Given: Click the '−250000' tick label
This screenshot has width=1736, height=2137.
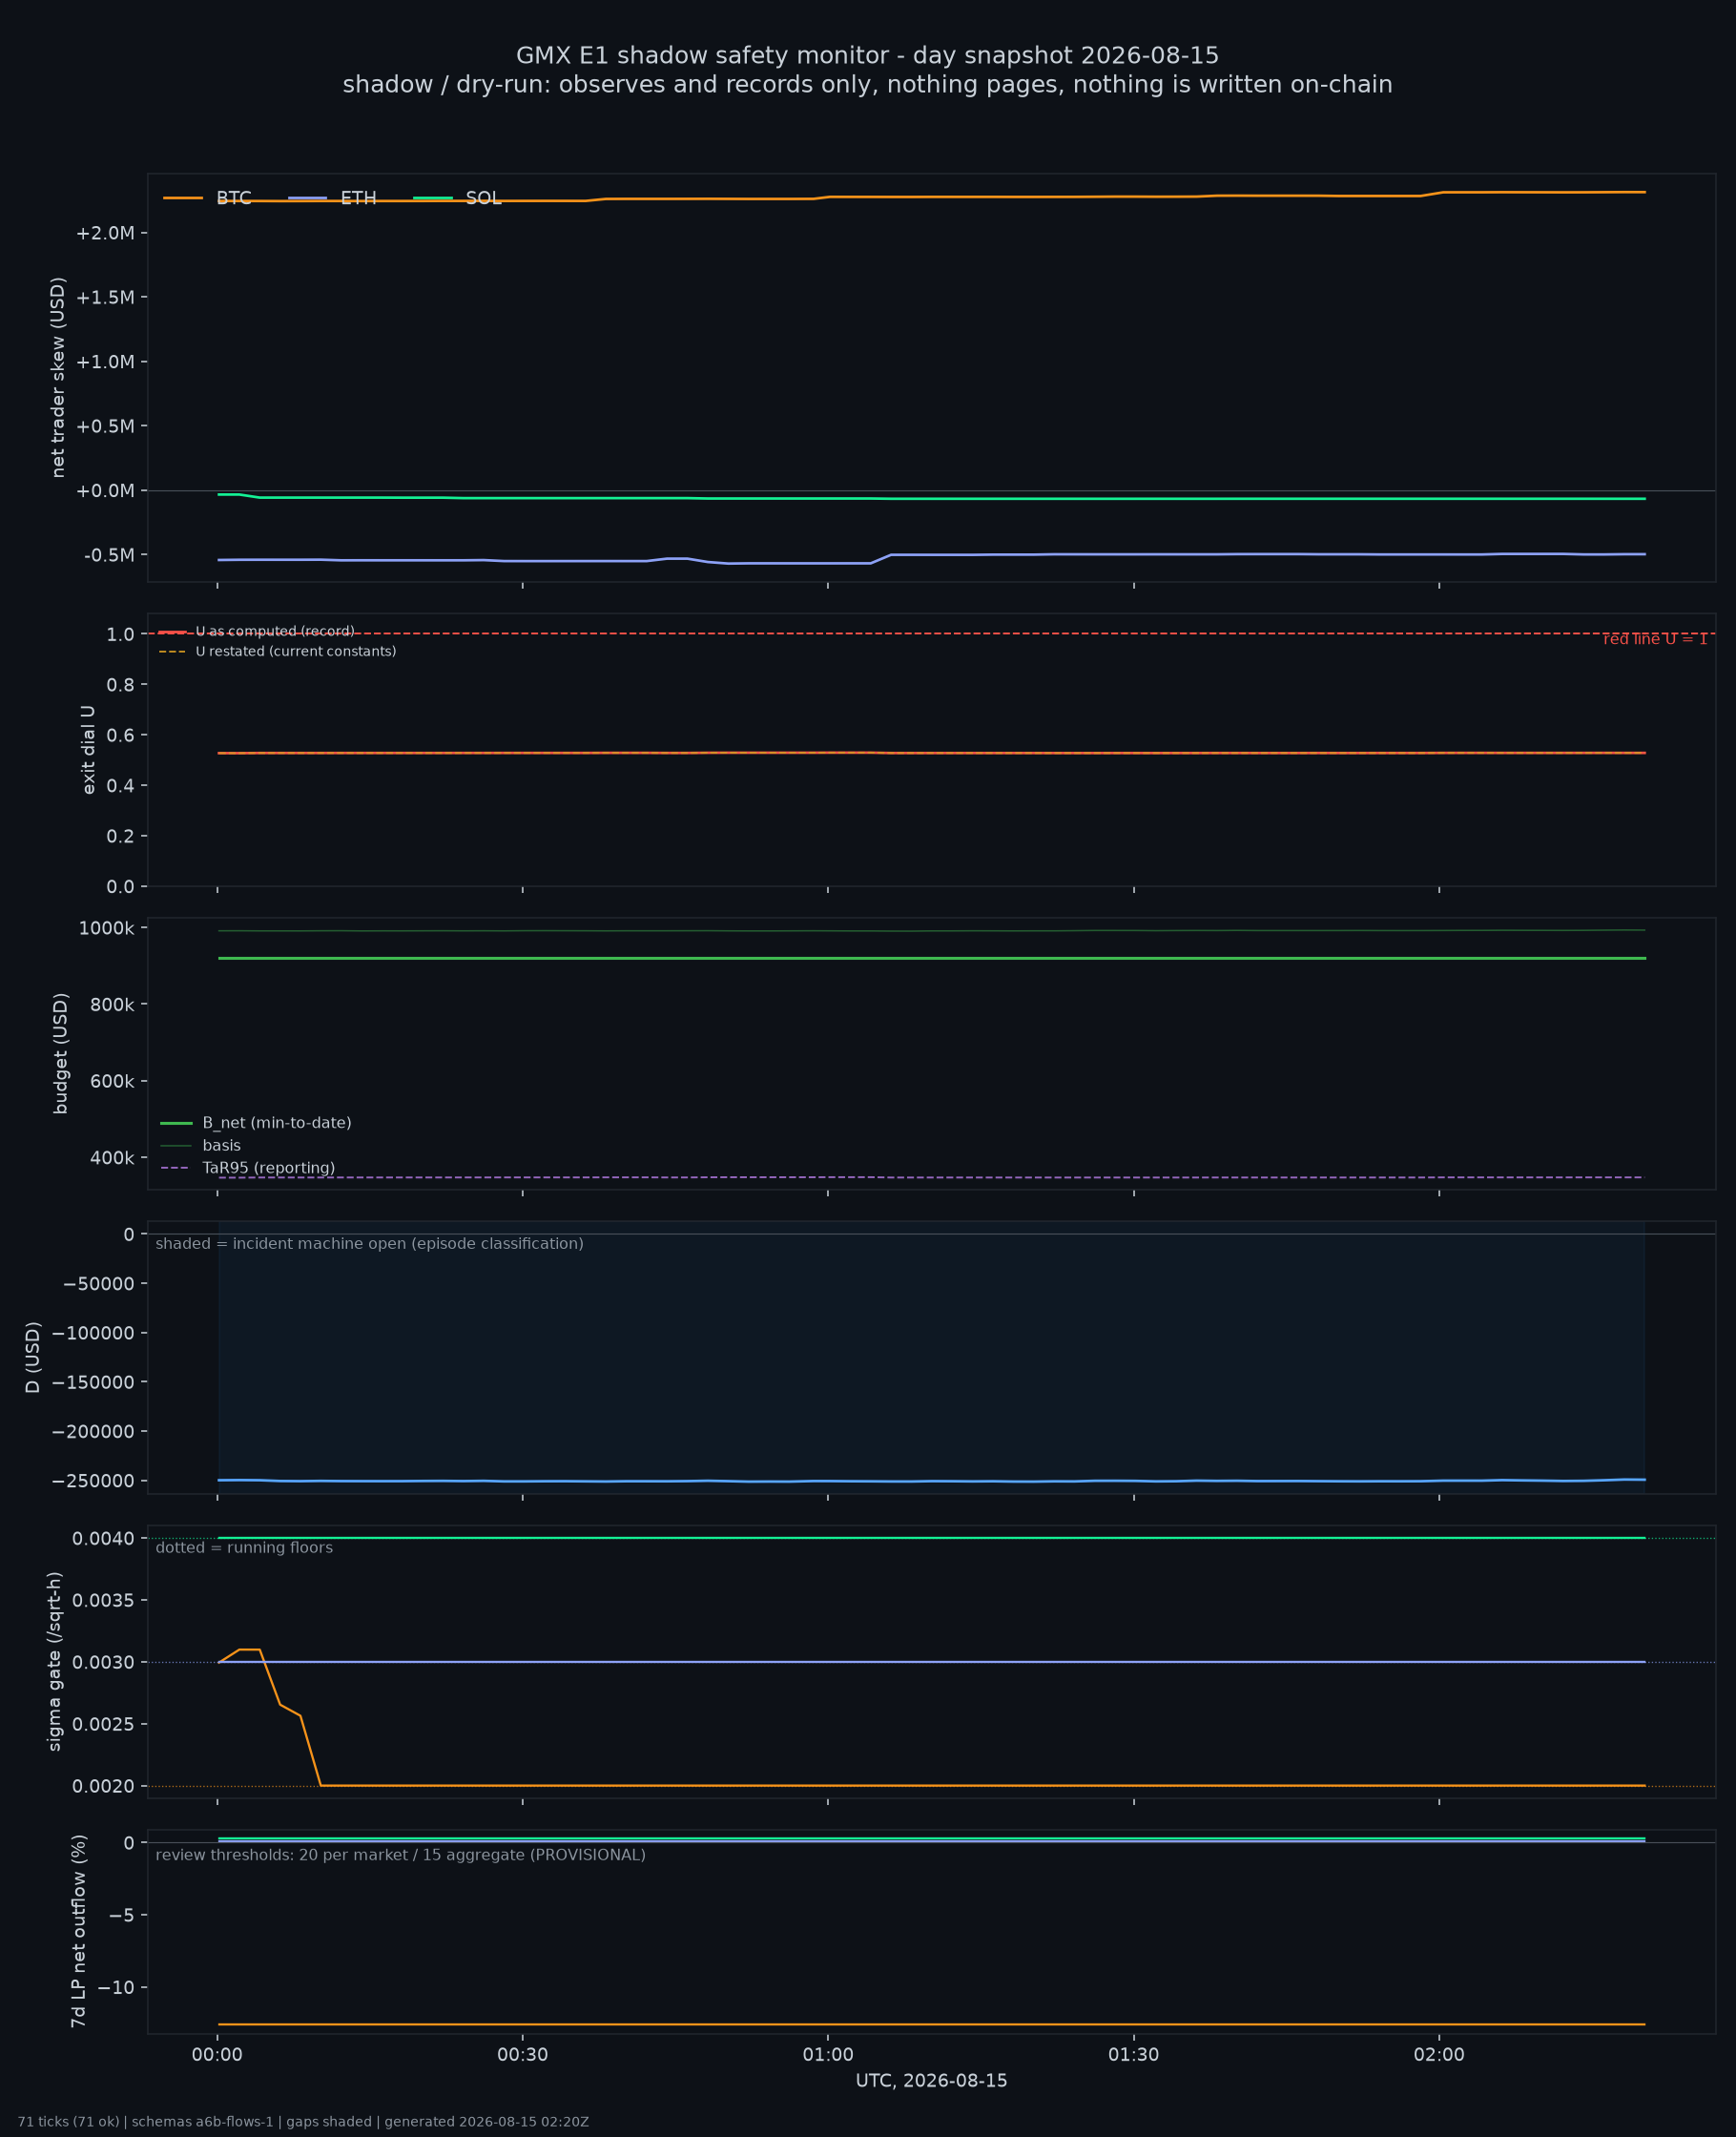Looking at the screenshot, I should pyautogui.click(x=93, y=1480).
